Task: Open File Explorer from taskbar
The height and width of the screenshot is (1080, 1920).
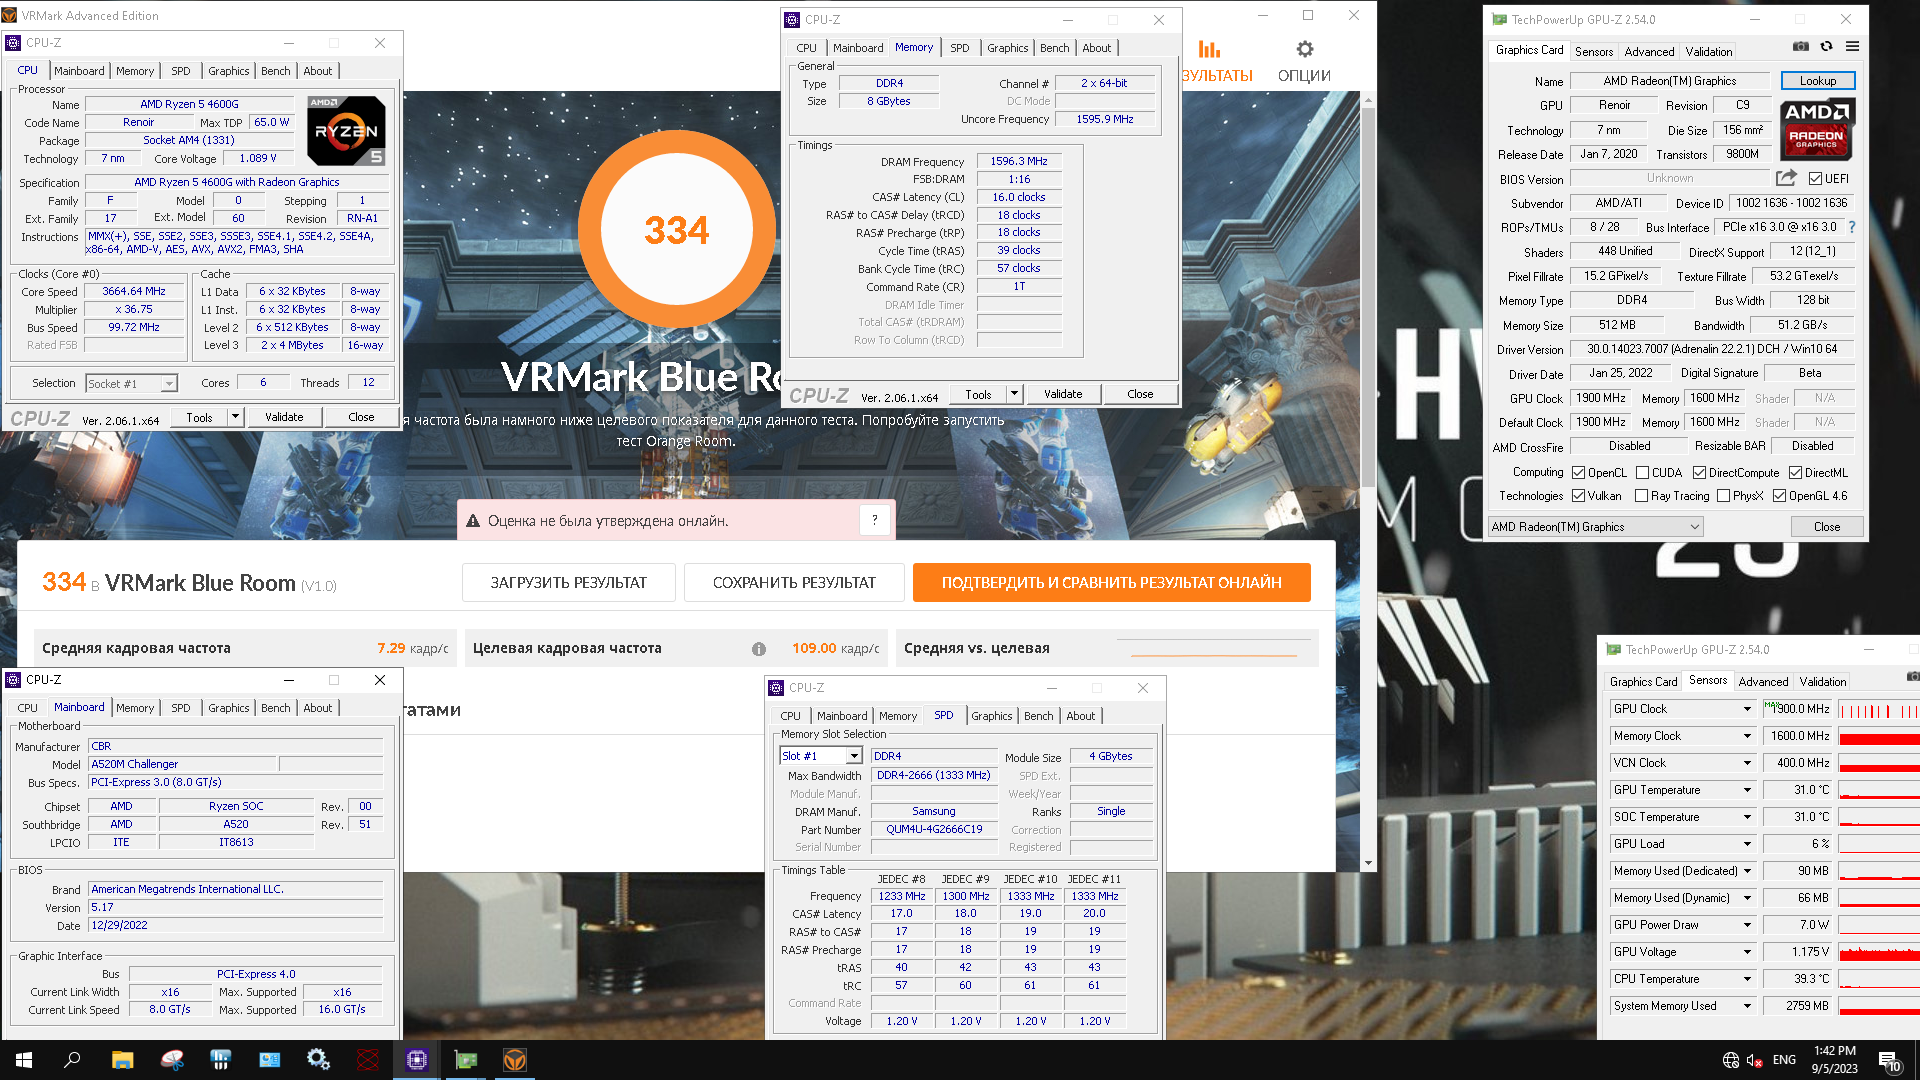Action: [122, 1060]
